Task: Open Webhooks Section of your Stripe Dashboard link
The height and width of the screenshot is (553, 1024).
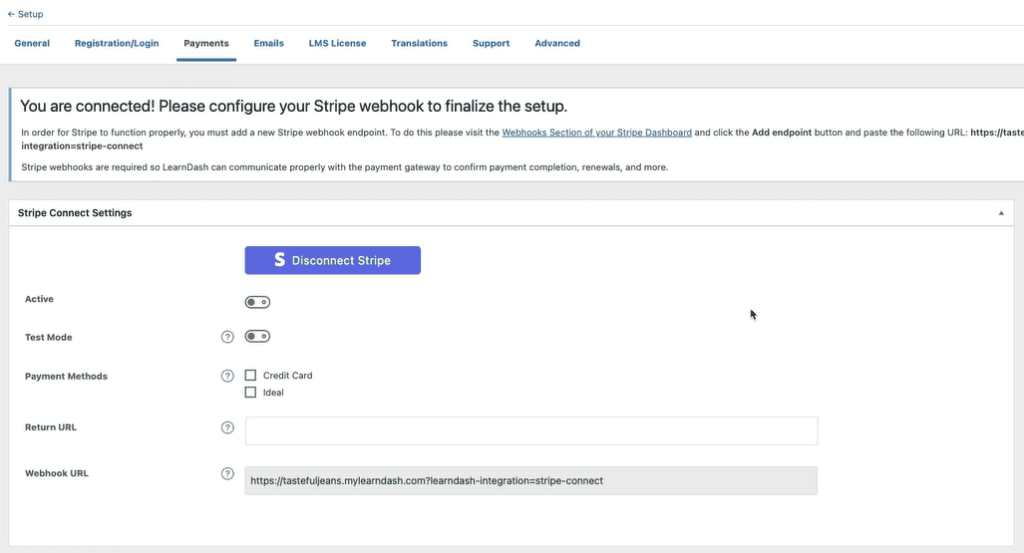Action: point(596,133)
